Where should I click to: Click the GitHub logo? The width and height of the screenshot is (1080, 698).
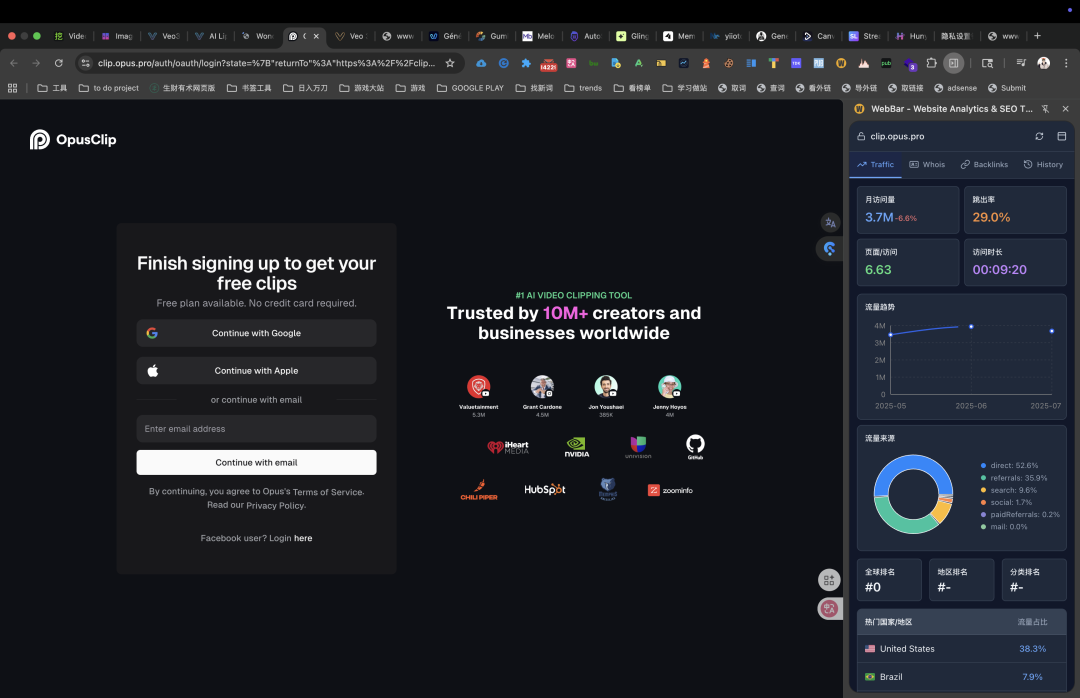(695, 446)
